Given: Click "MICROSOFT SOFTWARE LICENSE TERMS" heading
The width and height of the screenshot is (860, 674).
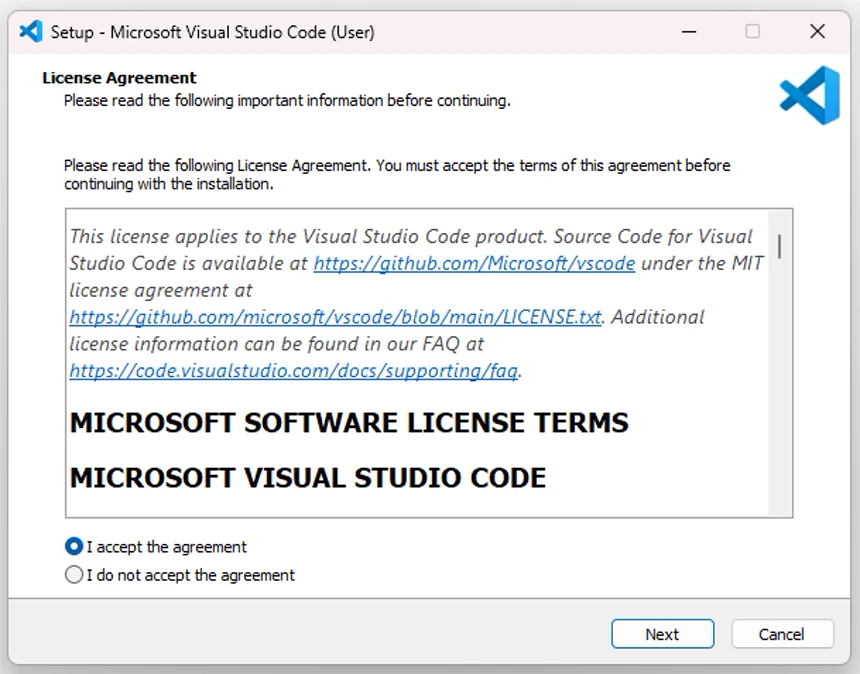Looking at the screenshot, I should pos(349,422).
